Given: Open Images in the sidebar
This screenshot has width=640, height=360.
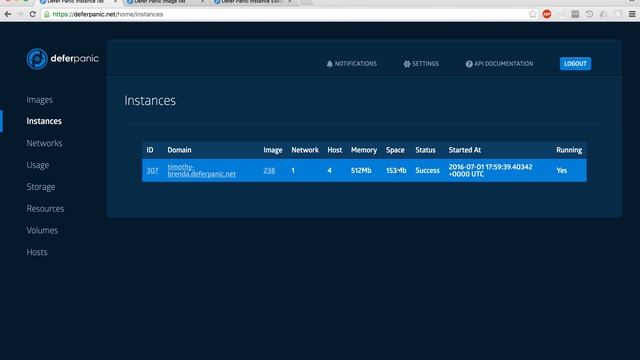Looking at the screenshot, I should tap(40, 100).
